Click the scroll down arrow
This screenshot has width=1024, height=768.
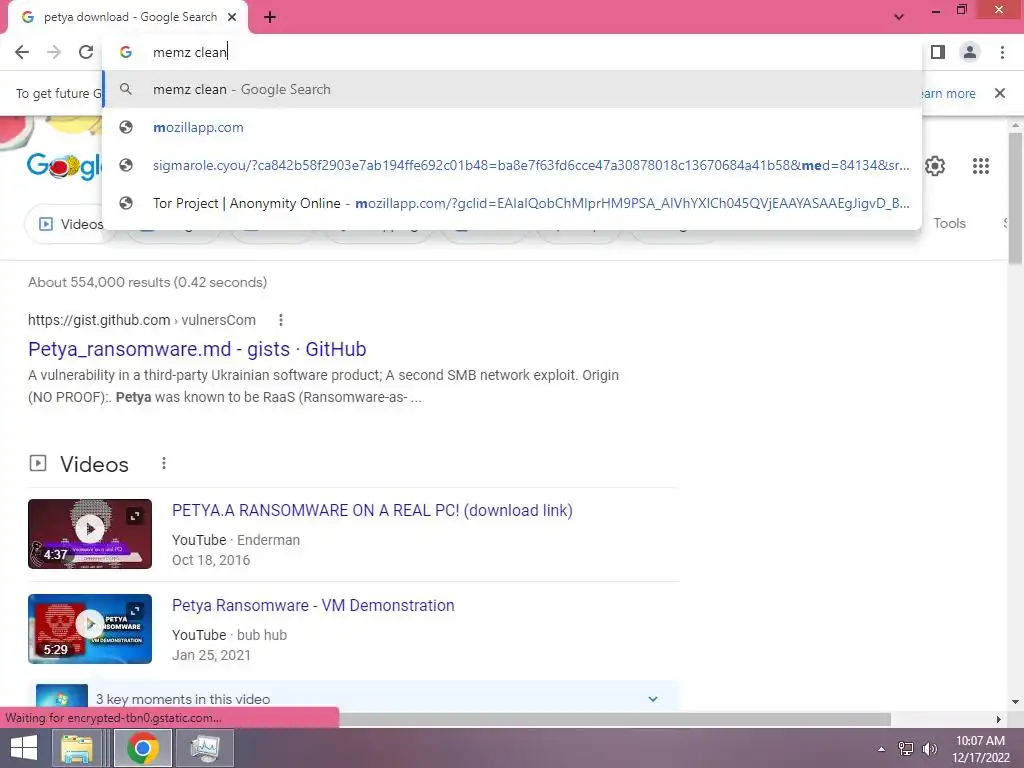click(1015, 702)
